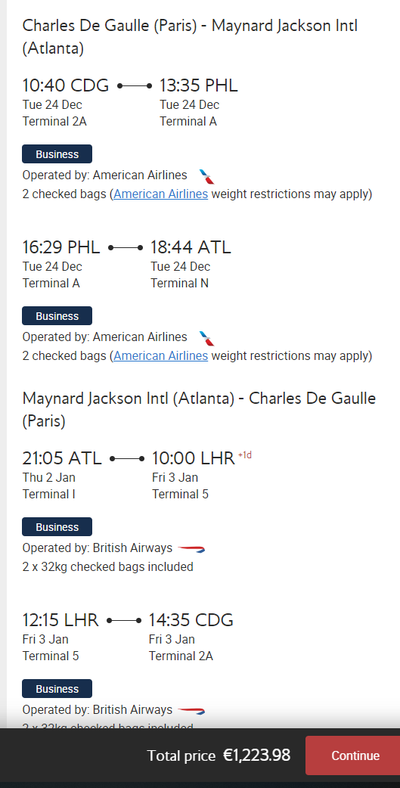Click the route arrow between ATL and LHR
Viewport: 400px width, 788px height.
(127, 459)
